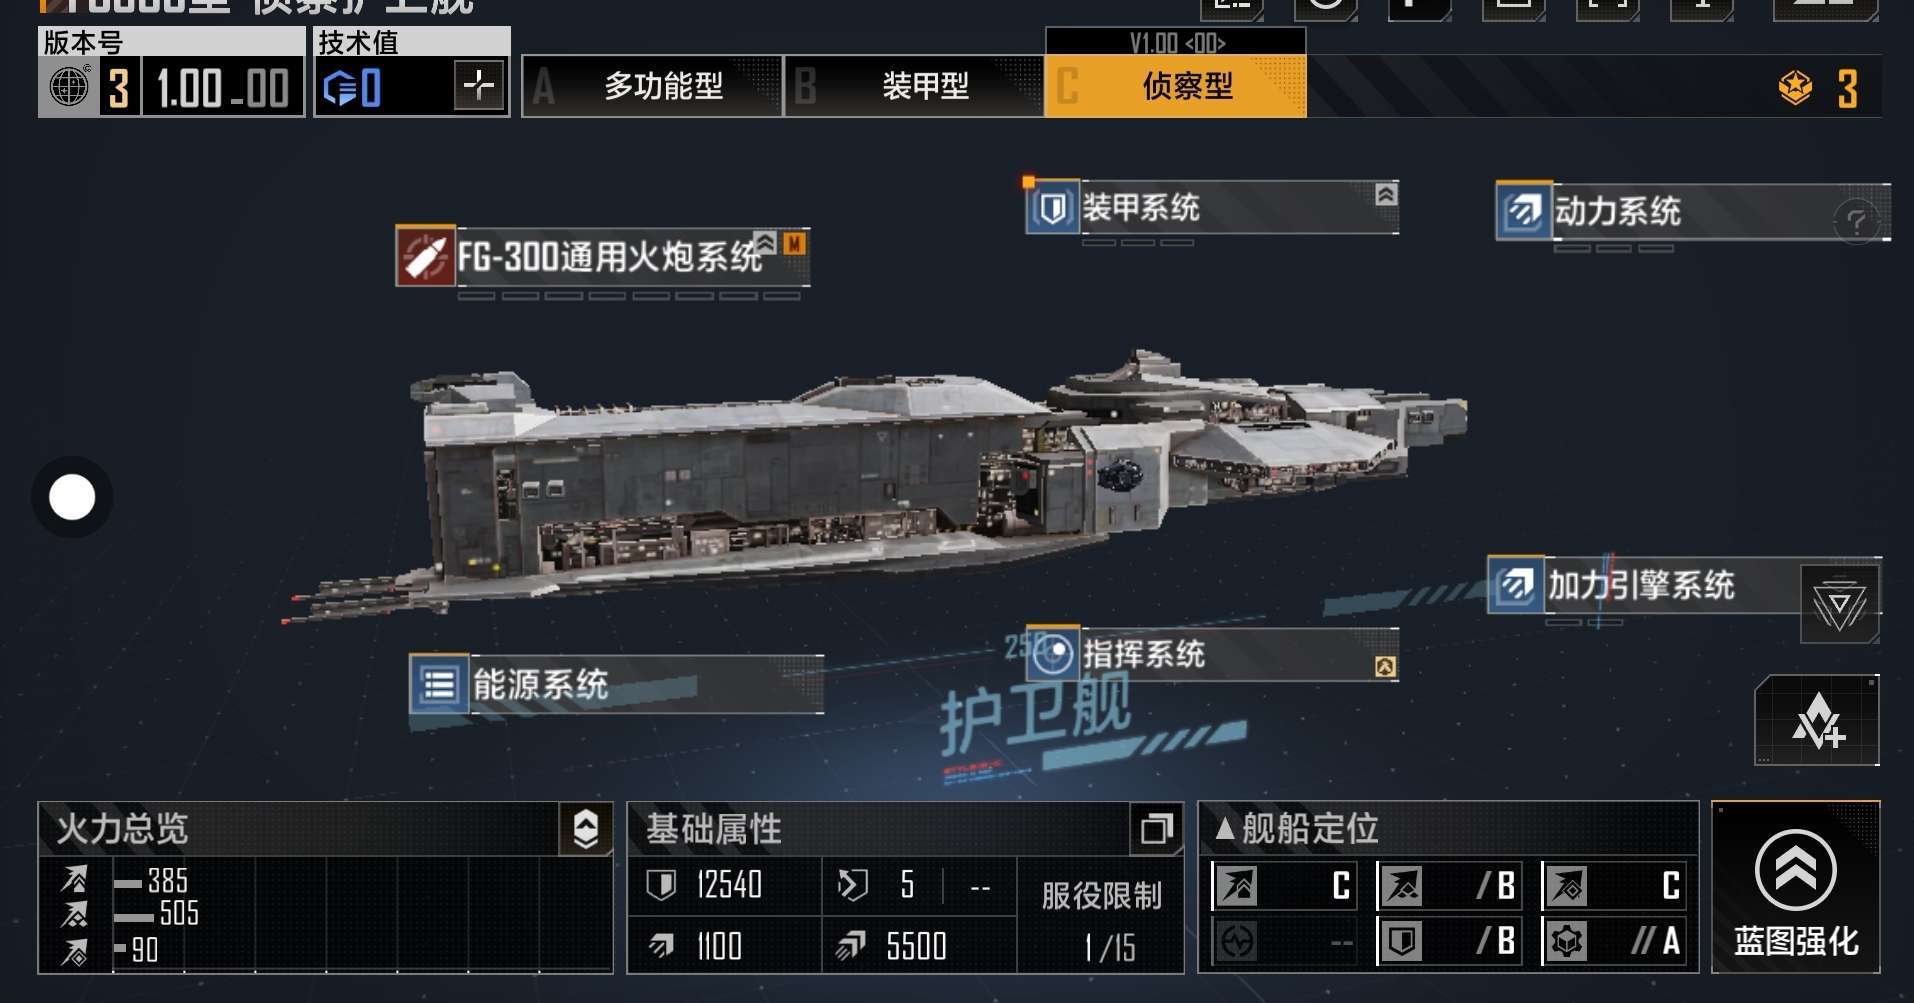Add tech points with plus button
Viewport: 1914px width, 1003px height.
coord(479,86)
